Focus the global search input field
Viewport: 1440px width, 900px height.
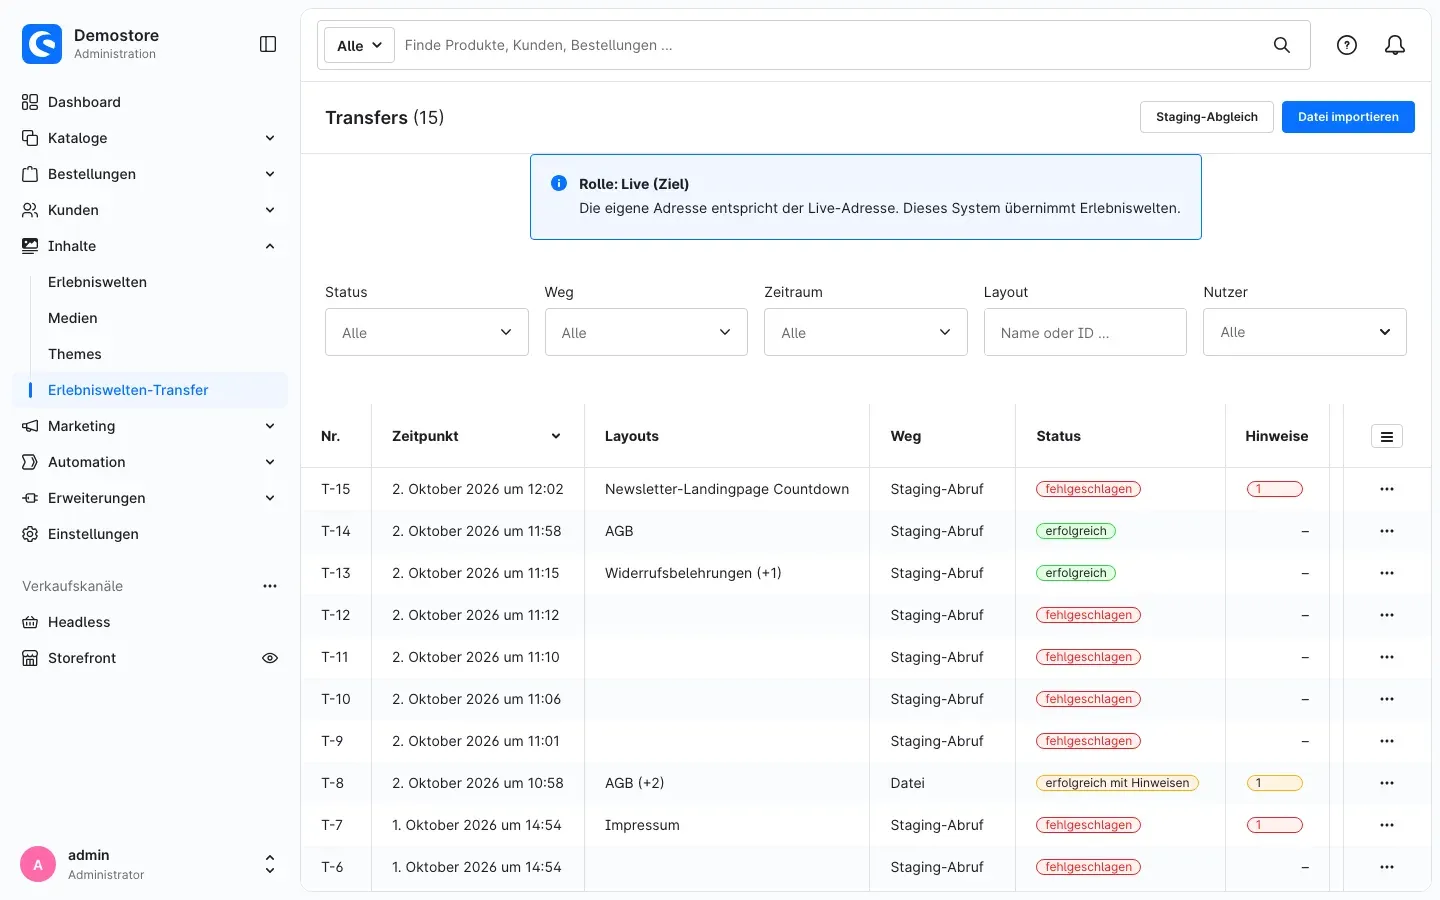pos(830,45)
